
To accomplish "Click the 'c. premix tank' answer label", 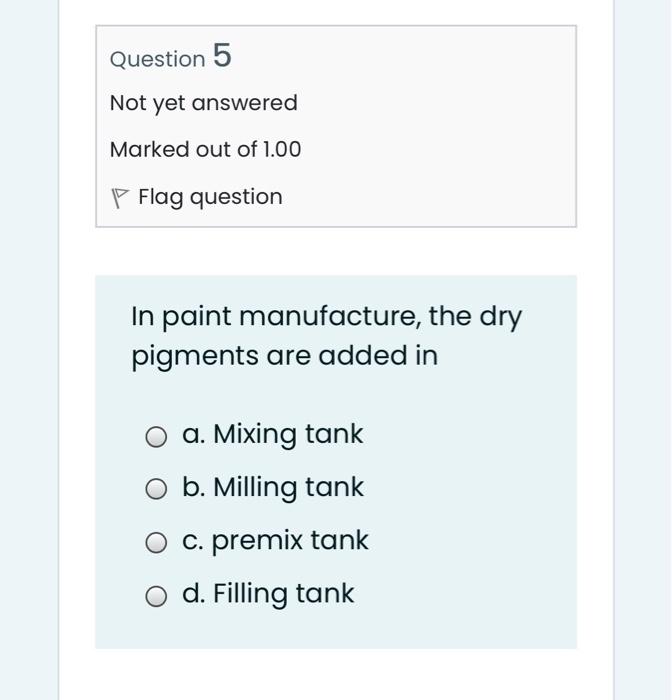I will click(275, 540).
